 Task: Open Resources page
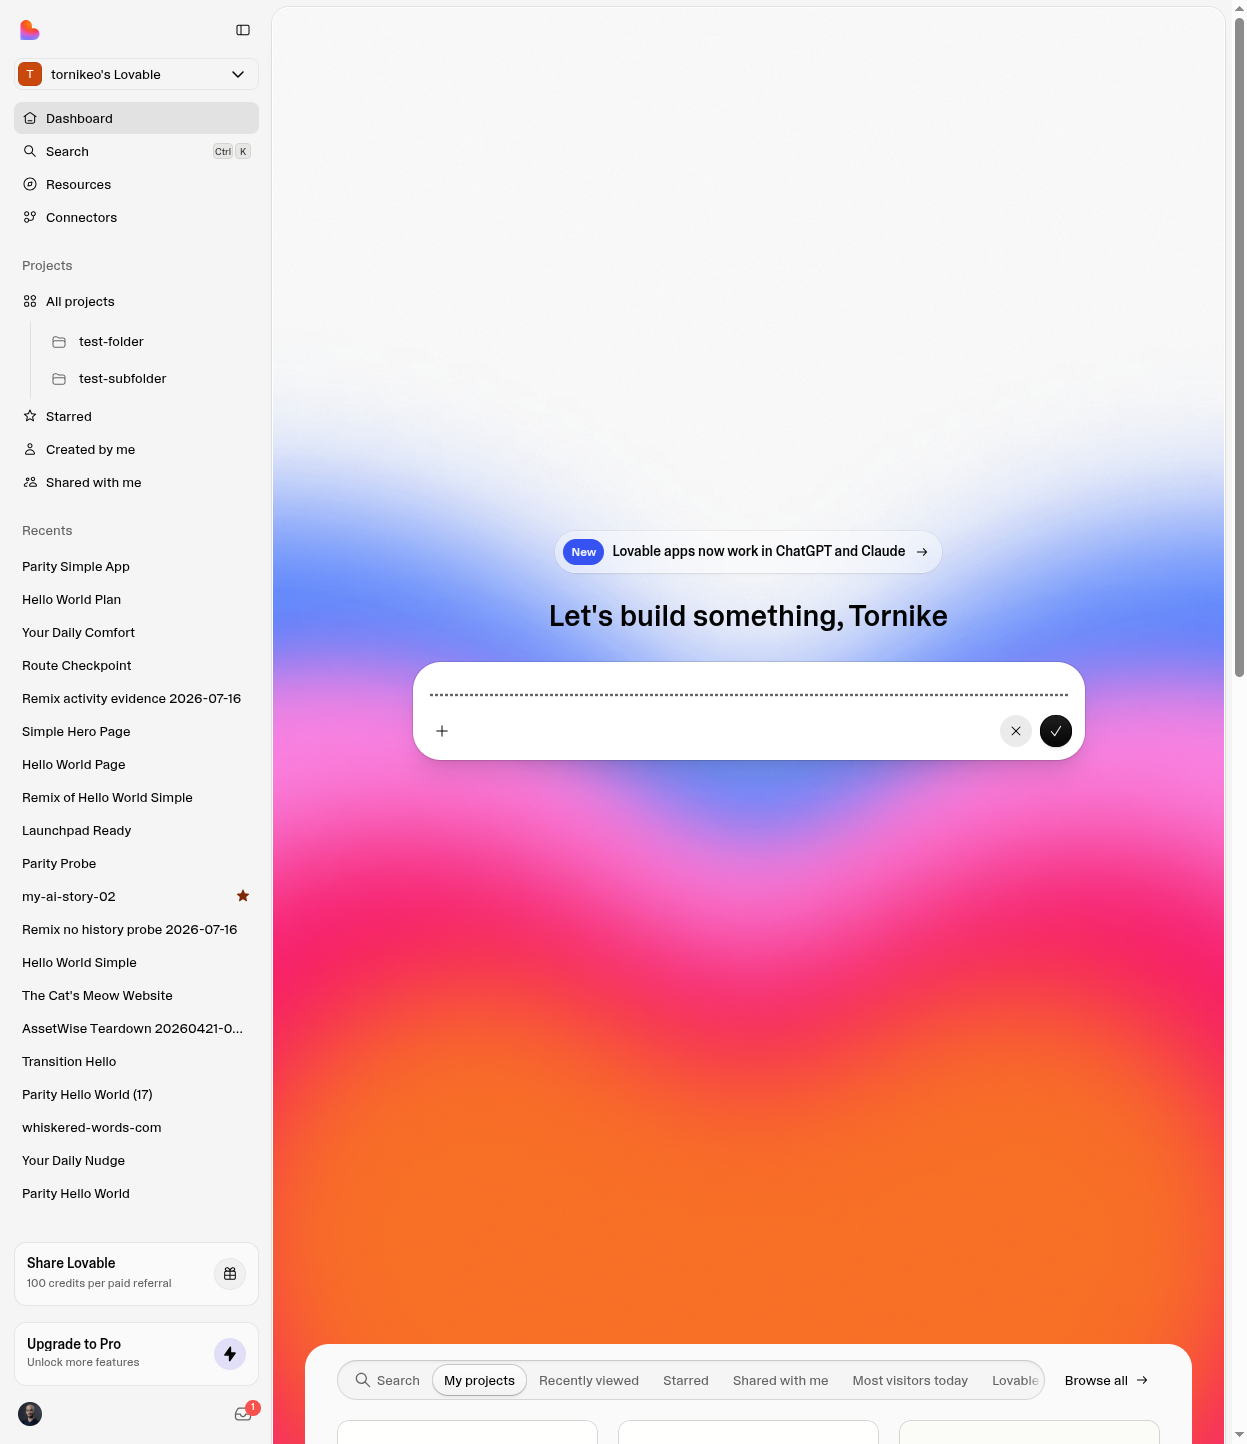click(136, 184)
